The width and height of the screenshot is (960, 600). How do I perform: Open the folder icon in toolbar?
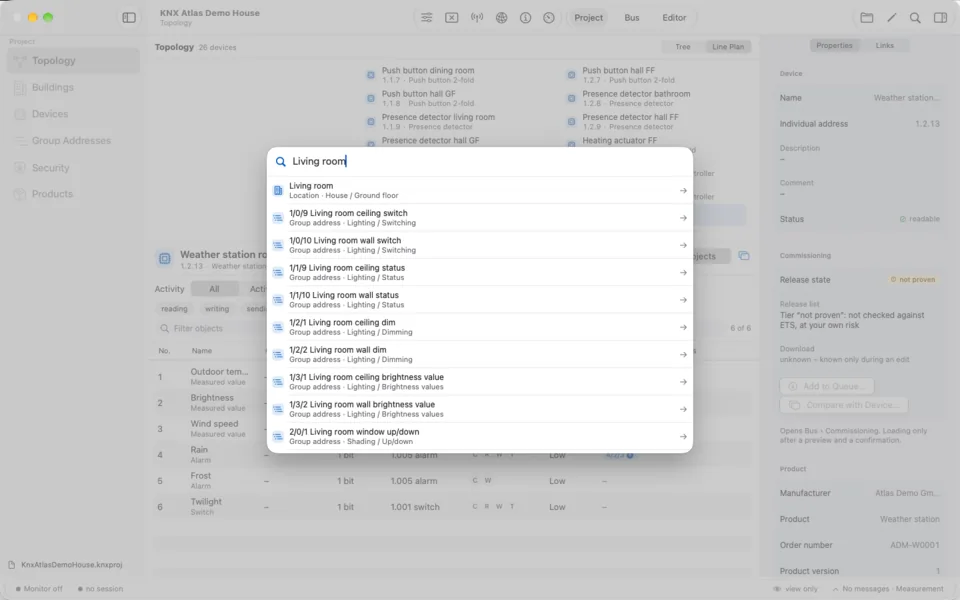tap(867, 18)
